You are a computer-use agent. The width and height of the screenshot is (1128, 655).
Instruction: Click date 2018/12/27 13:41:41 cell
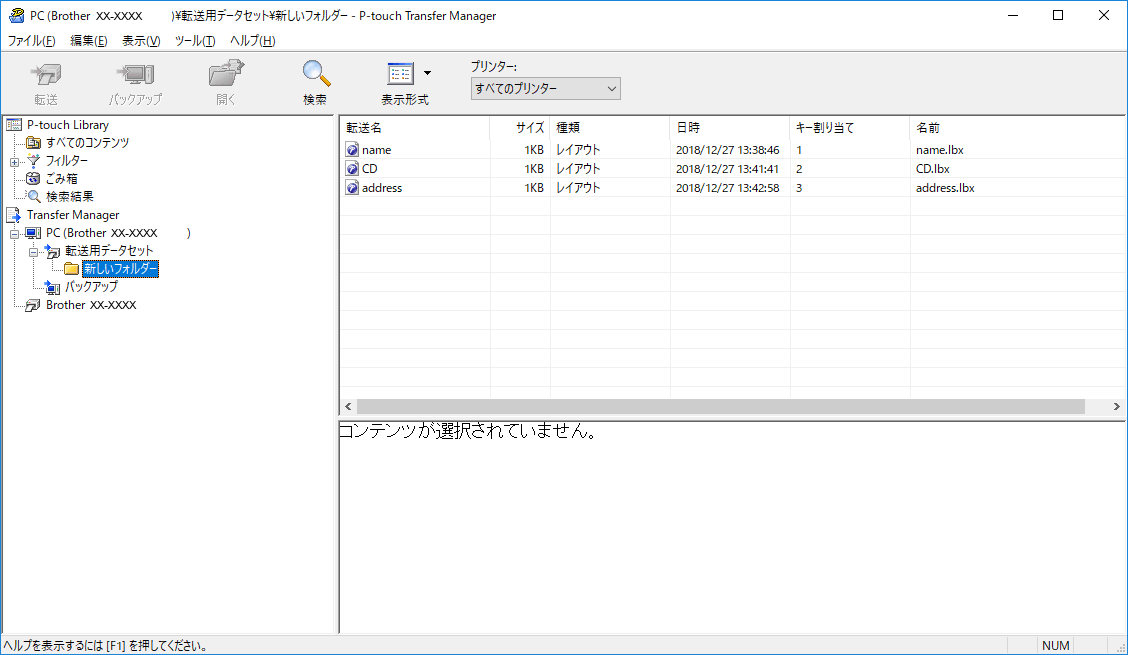(727, 169)
